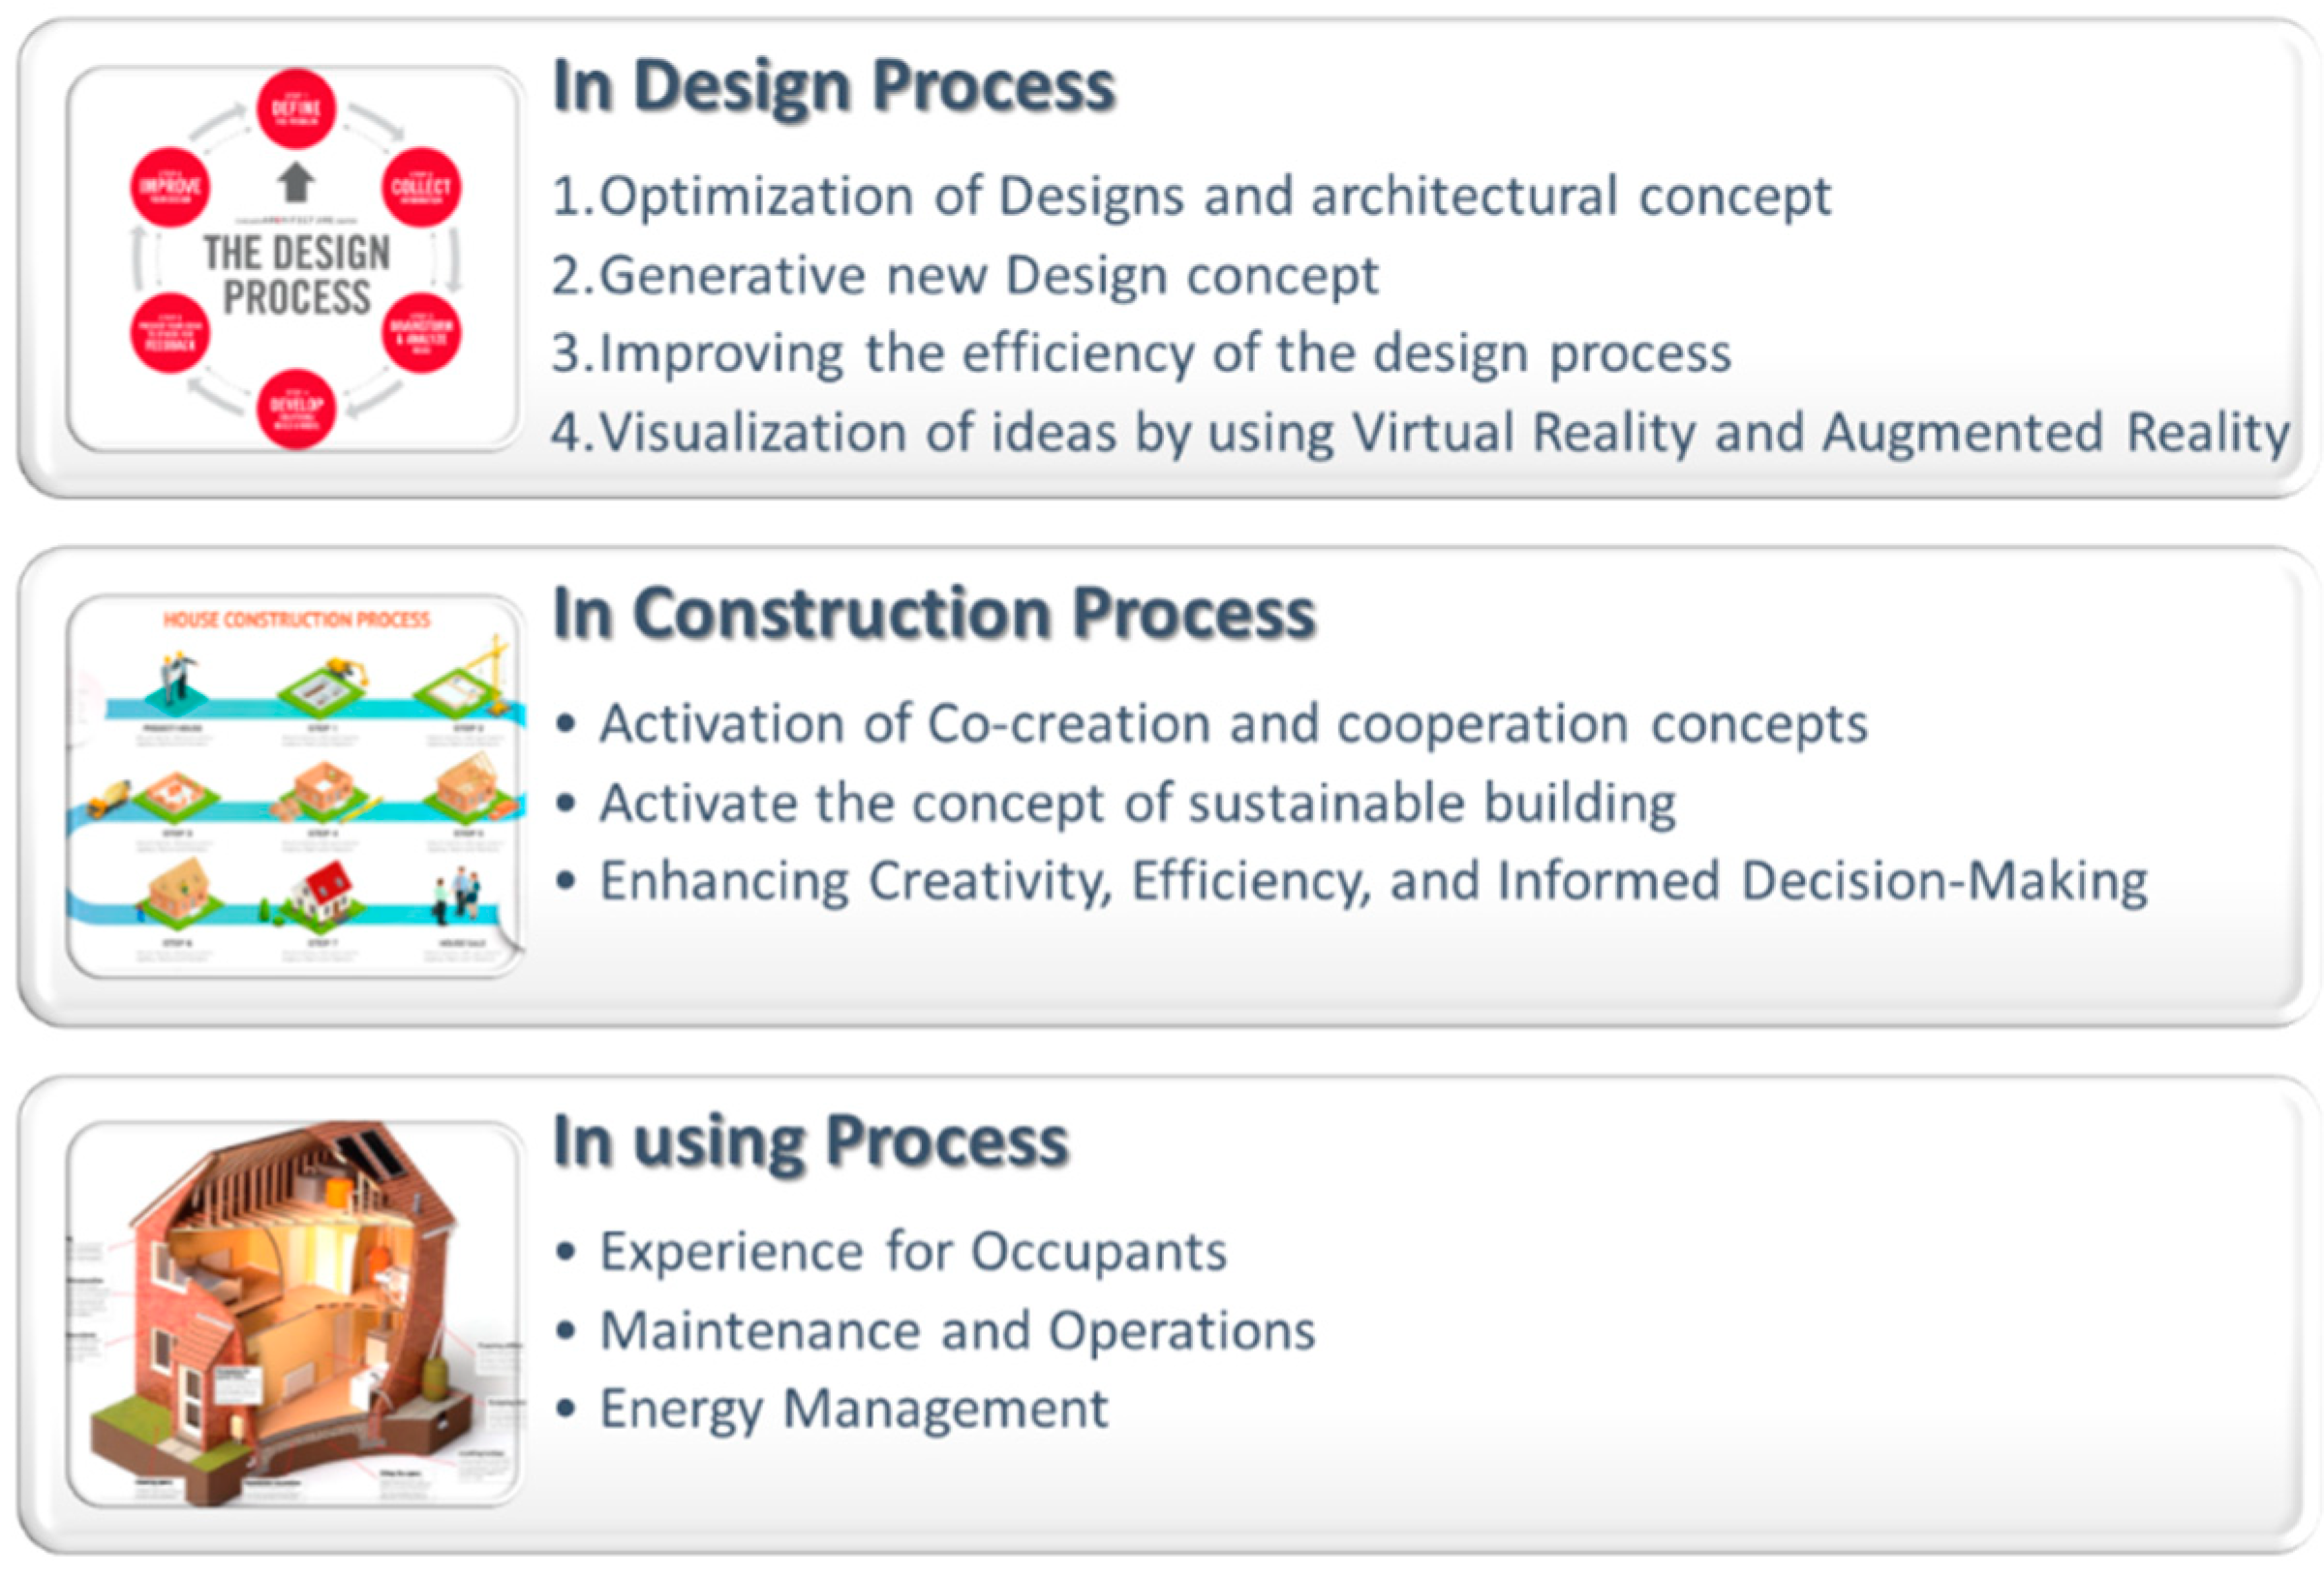Click the red Define circle
Image resolution: width=2324 pixels, height=1580 pixels.
click(296, 109)
